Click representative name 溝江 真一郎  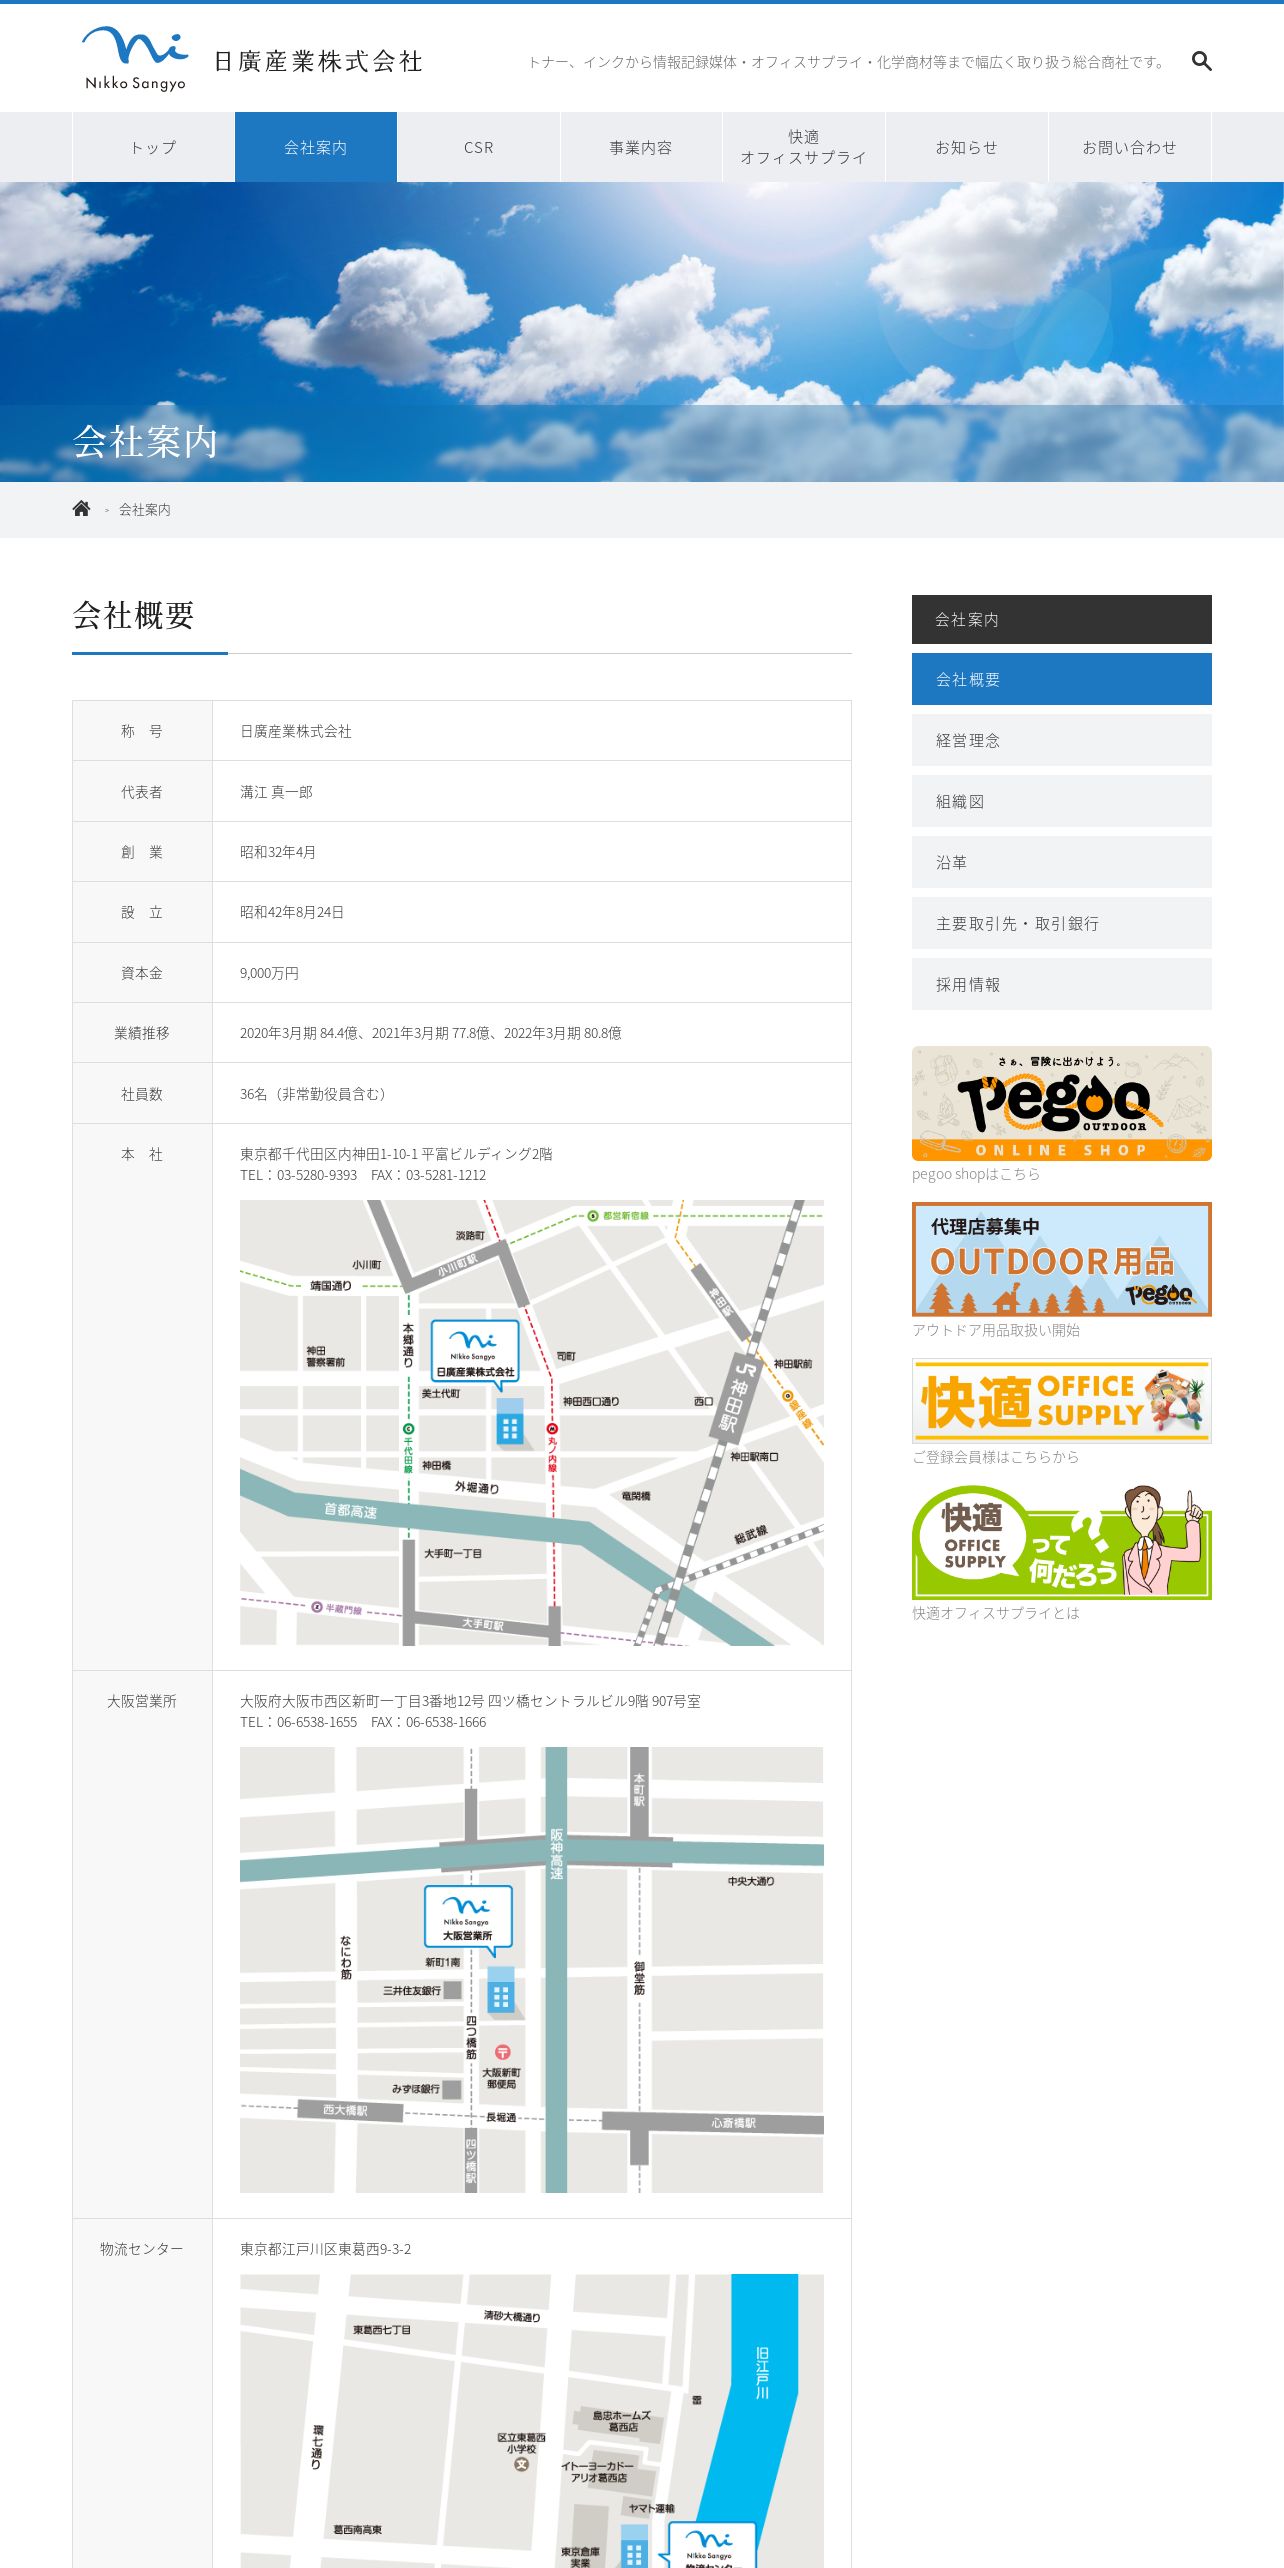276,792
